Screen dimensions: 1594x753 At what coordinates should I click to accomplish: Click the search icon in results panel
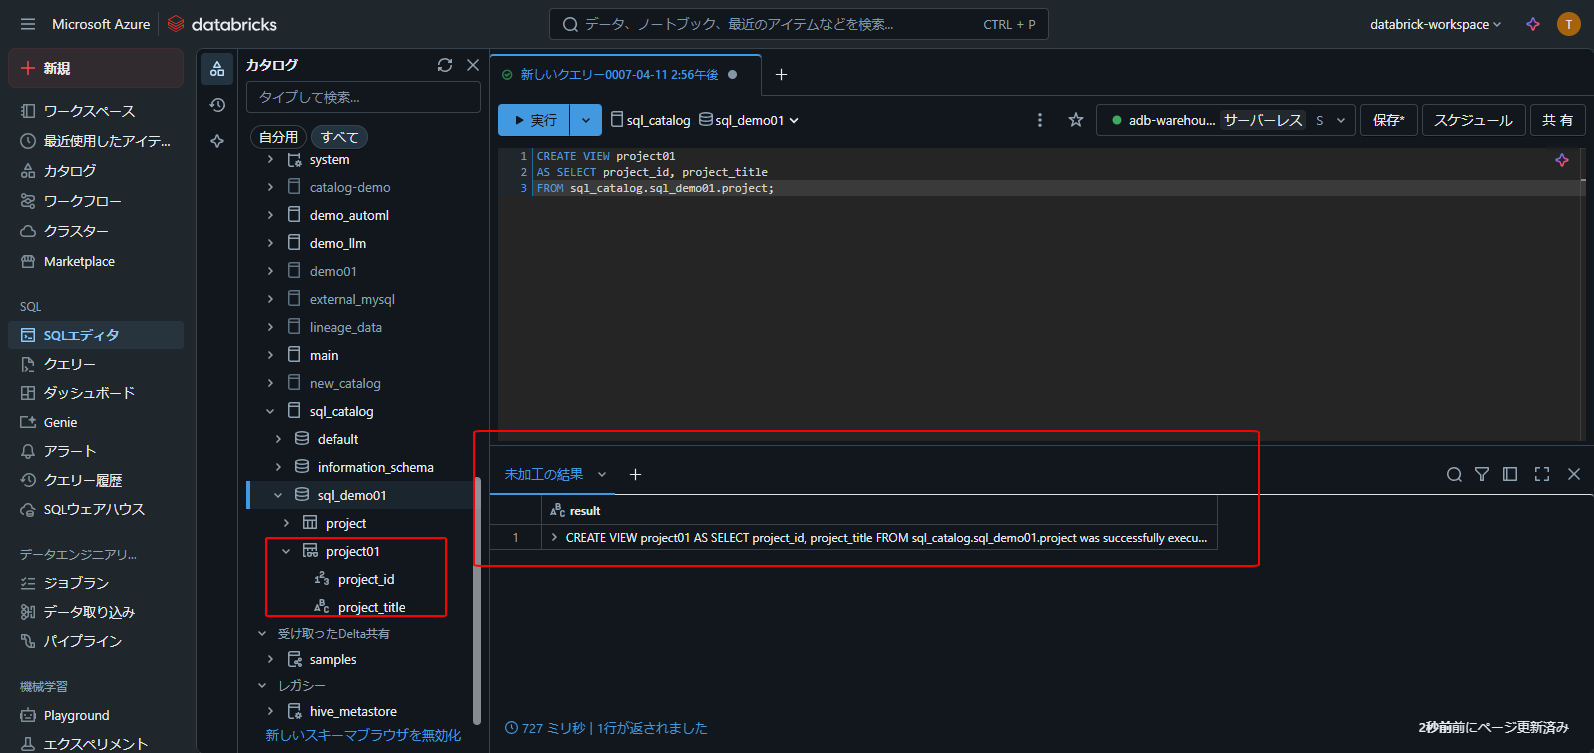(1454, 474)
